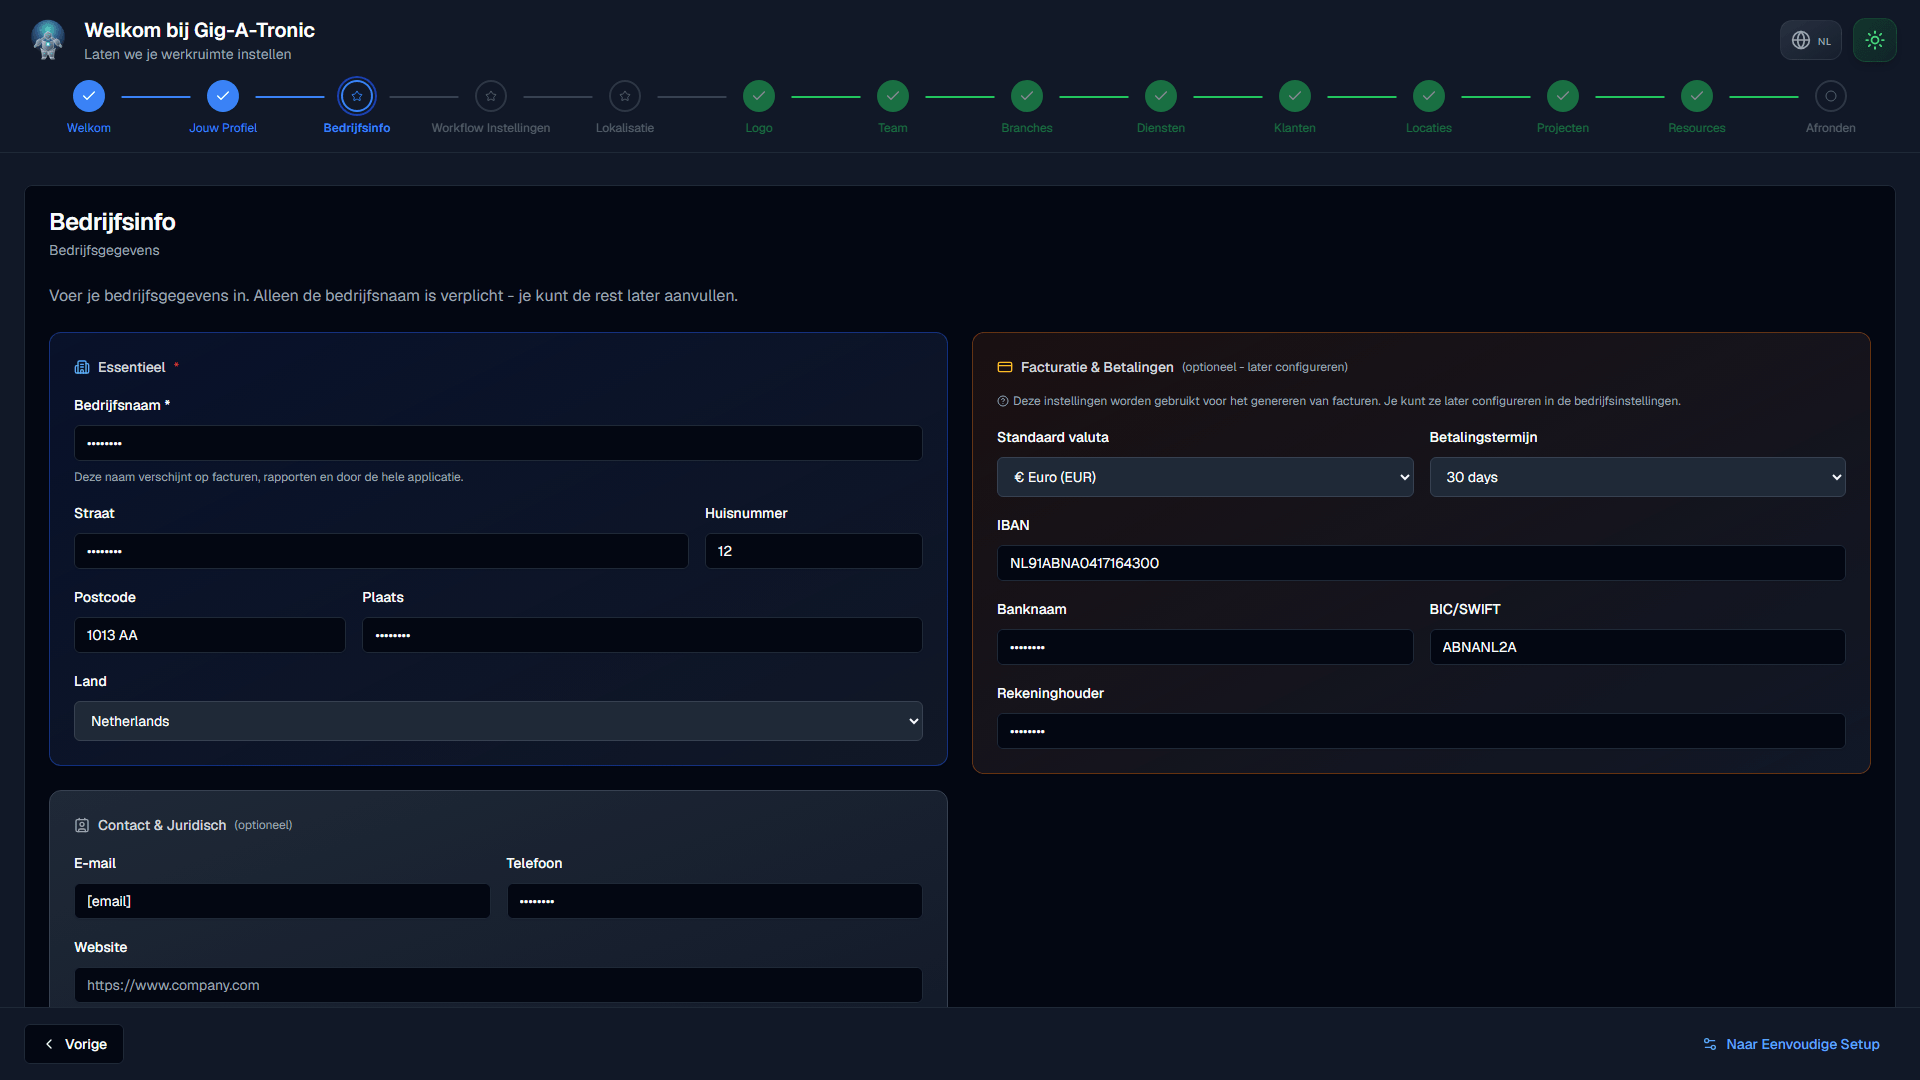The width and height of the screenshot is (1920, 1080).
Task: Click the Naar Eenvoudige Setup link
Action: (1791, 1044)
